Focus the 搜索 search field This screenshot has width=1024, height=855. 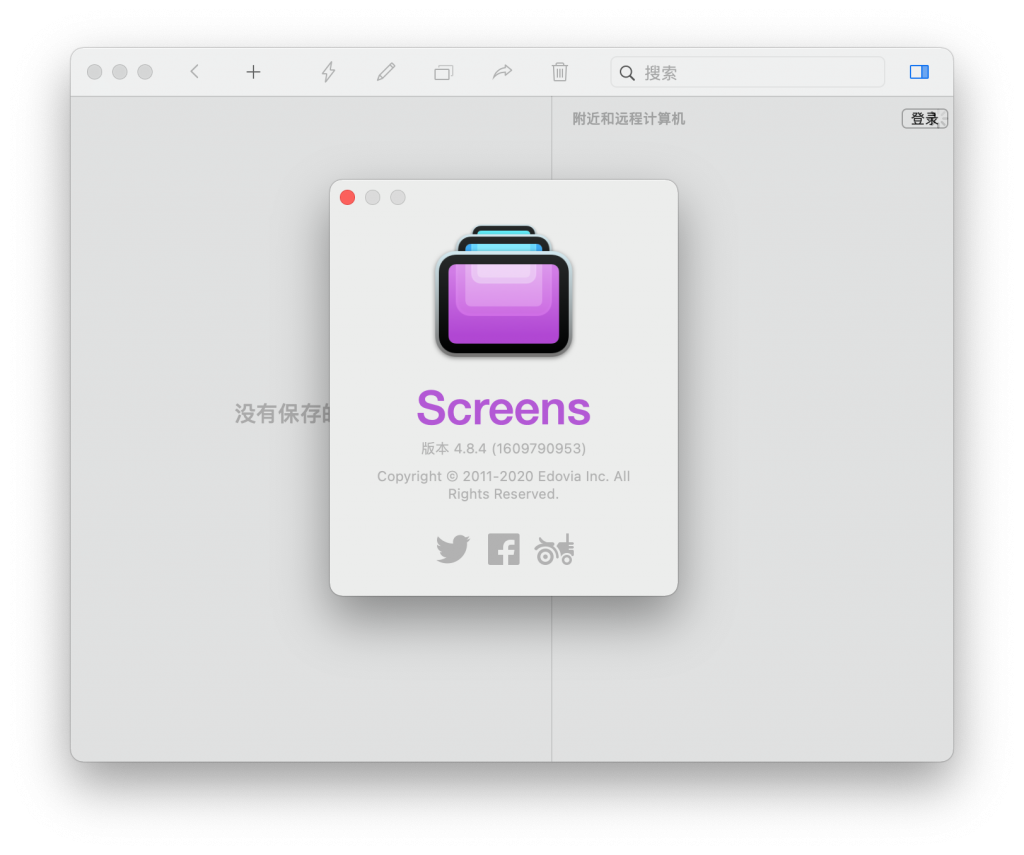pos(747,73)
